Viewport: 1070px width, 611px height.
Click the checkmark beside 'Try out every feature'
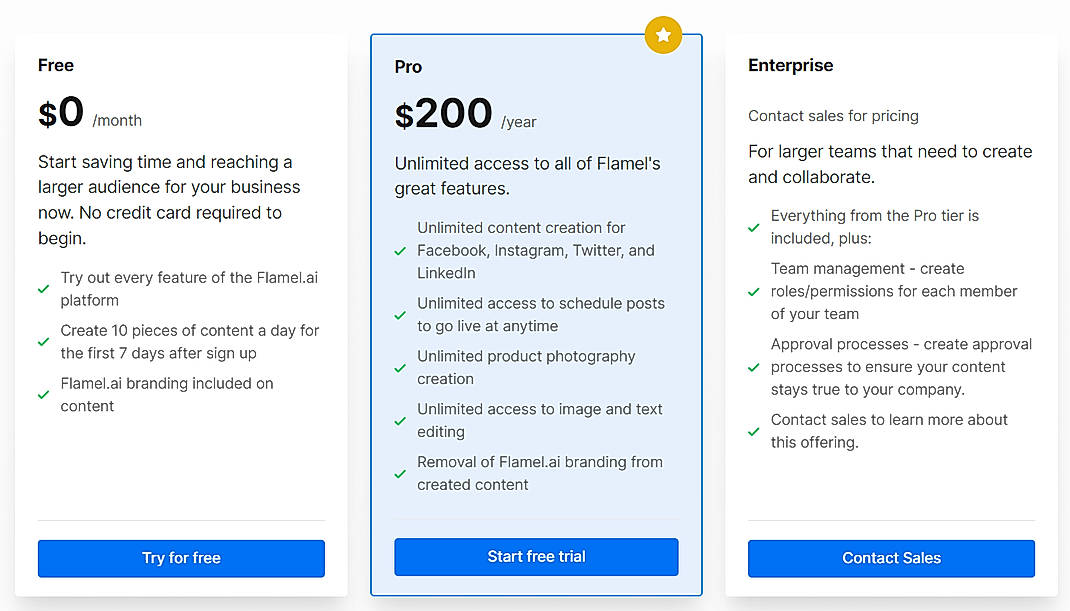(44, 290)
